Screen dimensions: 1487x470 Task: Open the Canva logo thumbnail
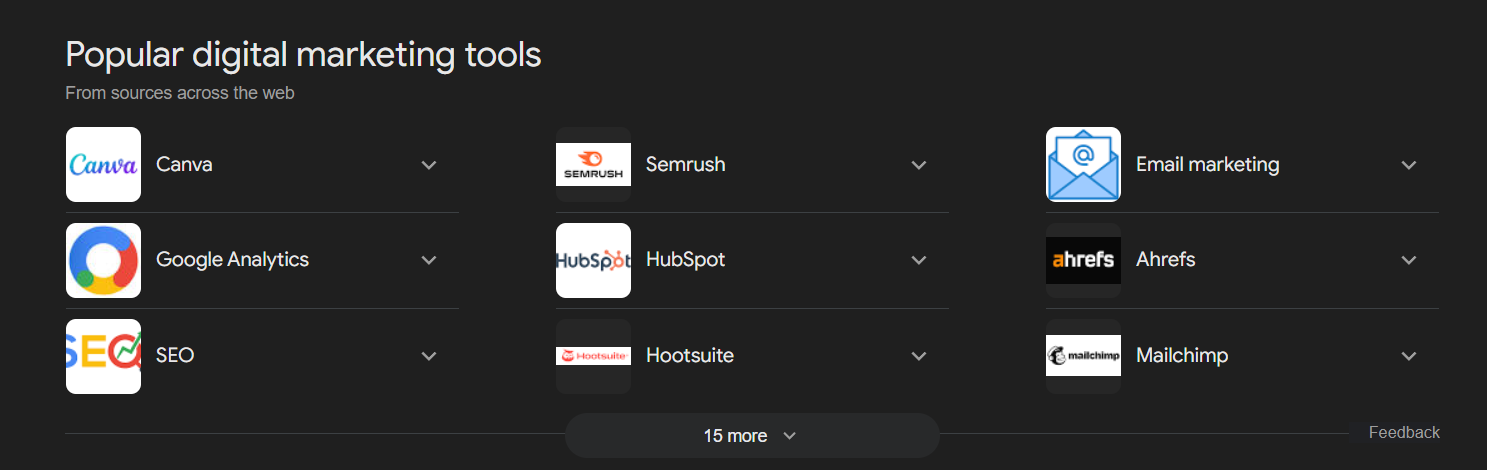(x=103, y=164)
